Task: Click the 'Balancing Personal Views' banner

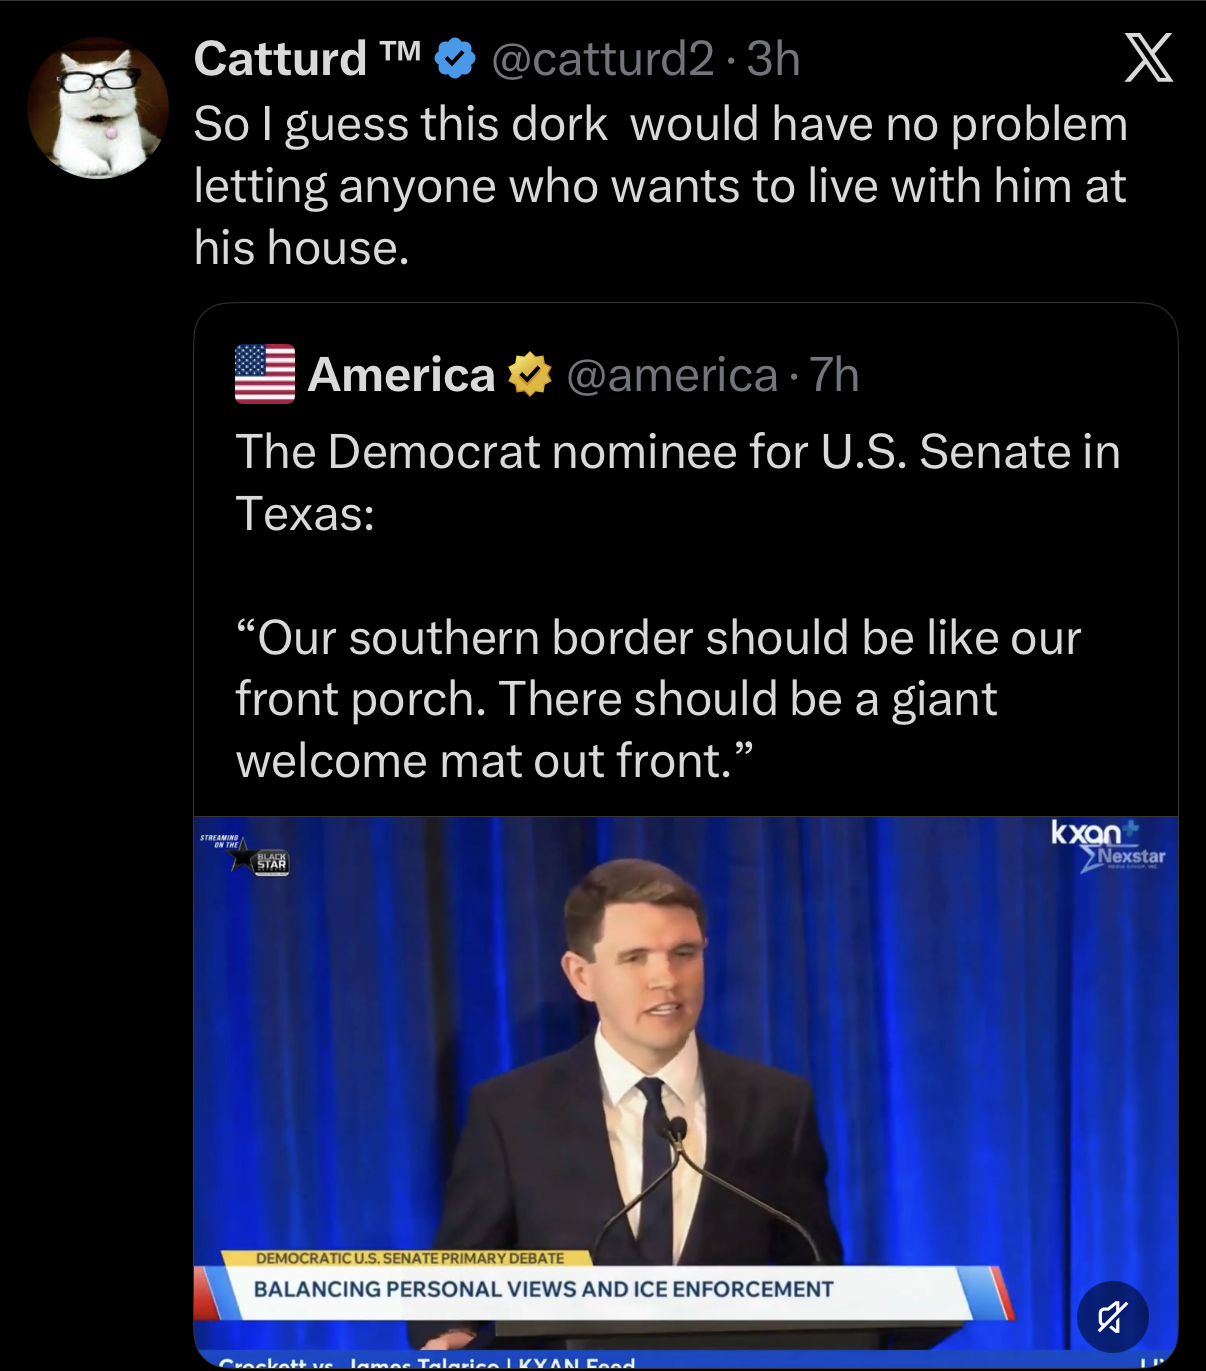Action: click(544, 1289)
